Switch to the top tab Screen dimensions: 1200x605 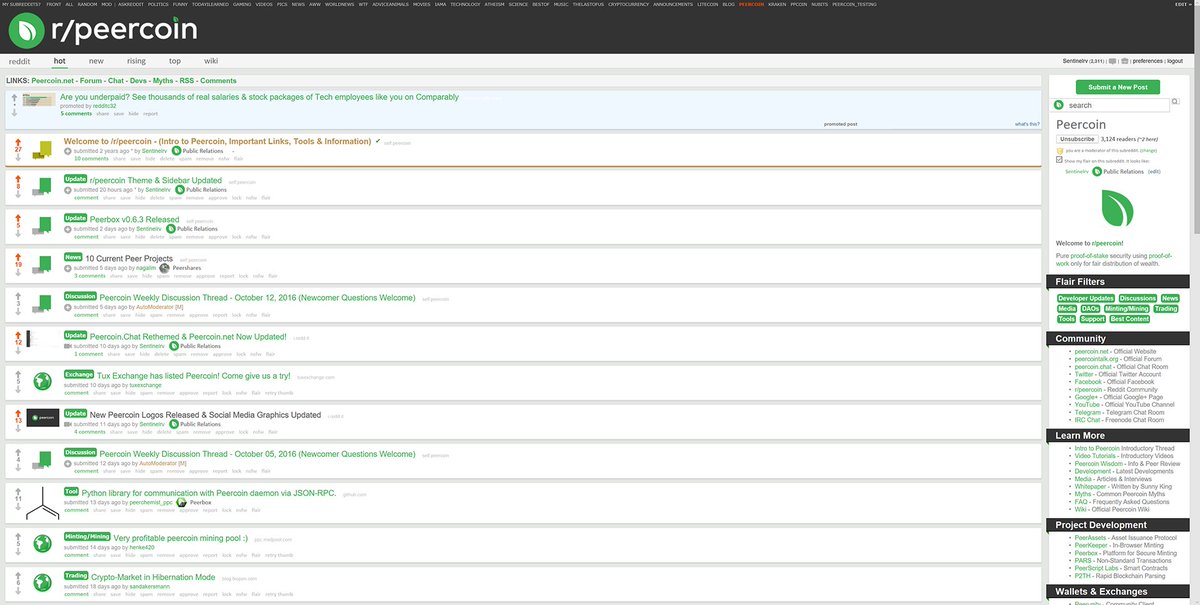point(175,61)
